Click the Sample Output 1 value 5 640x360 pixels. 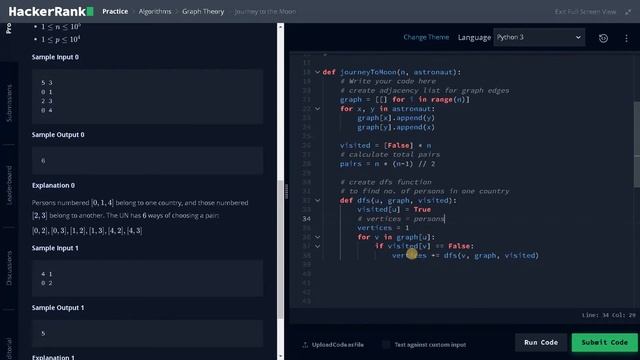(x=43, y=333)
